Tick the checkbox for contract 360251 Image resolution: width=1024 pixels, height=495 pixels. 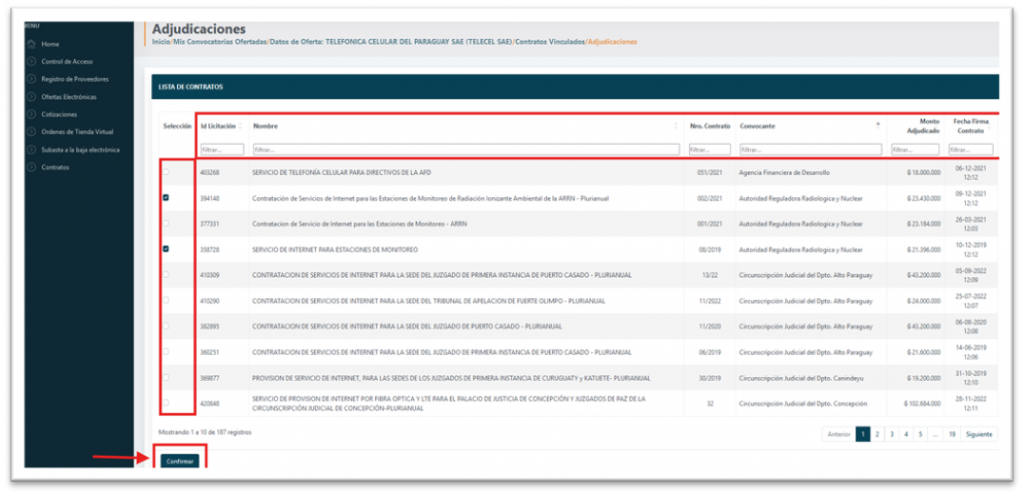pyautogui.click(x=166, y=351)
